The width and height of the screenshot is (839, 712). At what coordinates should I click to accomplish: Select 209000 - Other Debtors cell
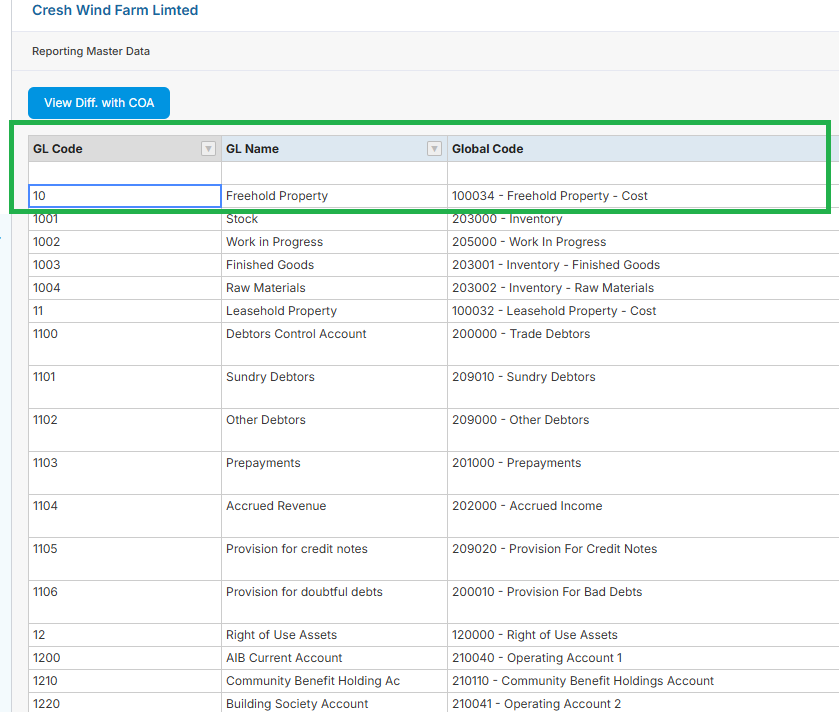[x=643, y=430]
